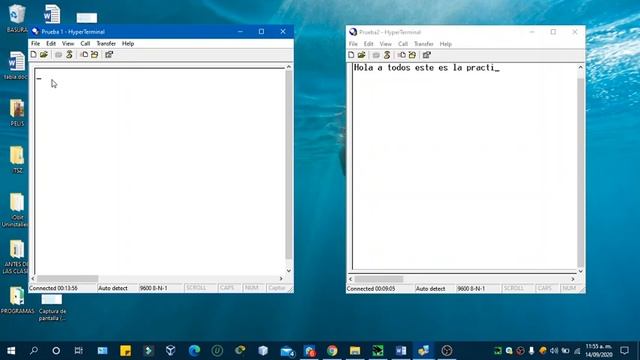
Task: Click HyperTerminal icon on taskbar
Action: tap(423, 351)
